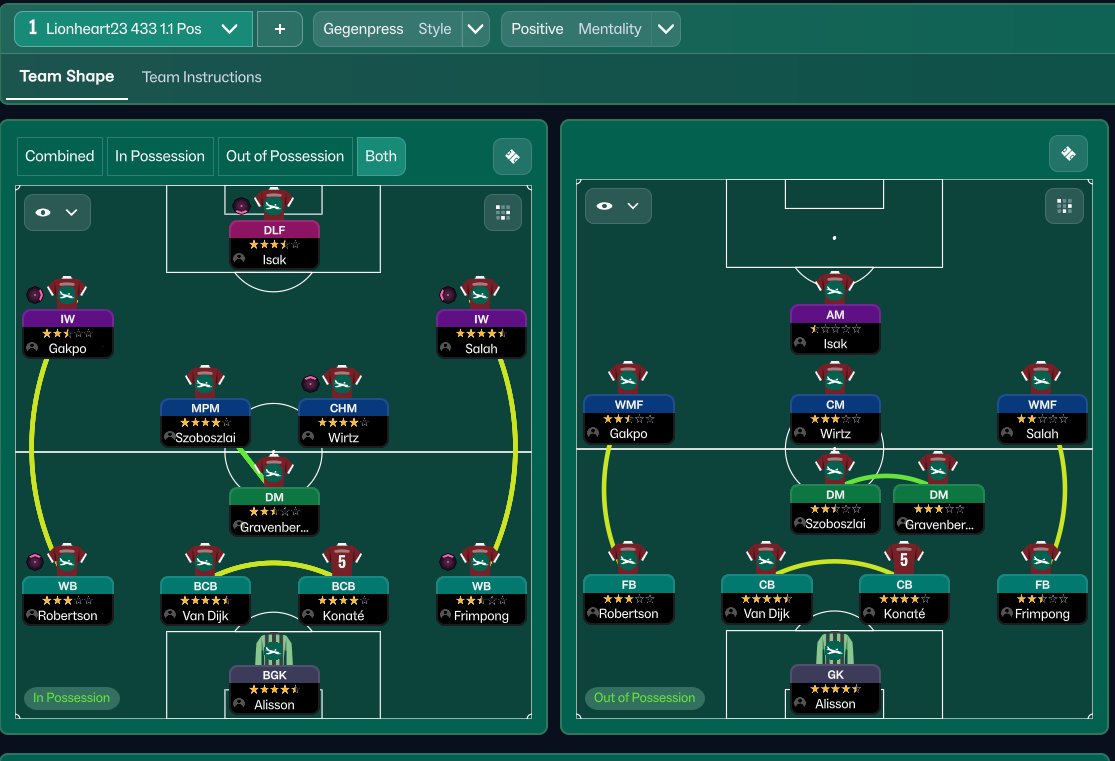Click Van Dijk's BCB shirt icon
This screenshot has height=761, width=1115.
coord(205,560)
